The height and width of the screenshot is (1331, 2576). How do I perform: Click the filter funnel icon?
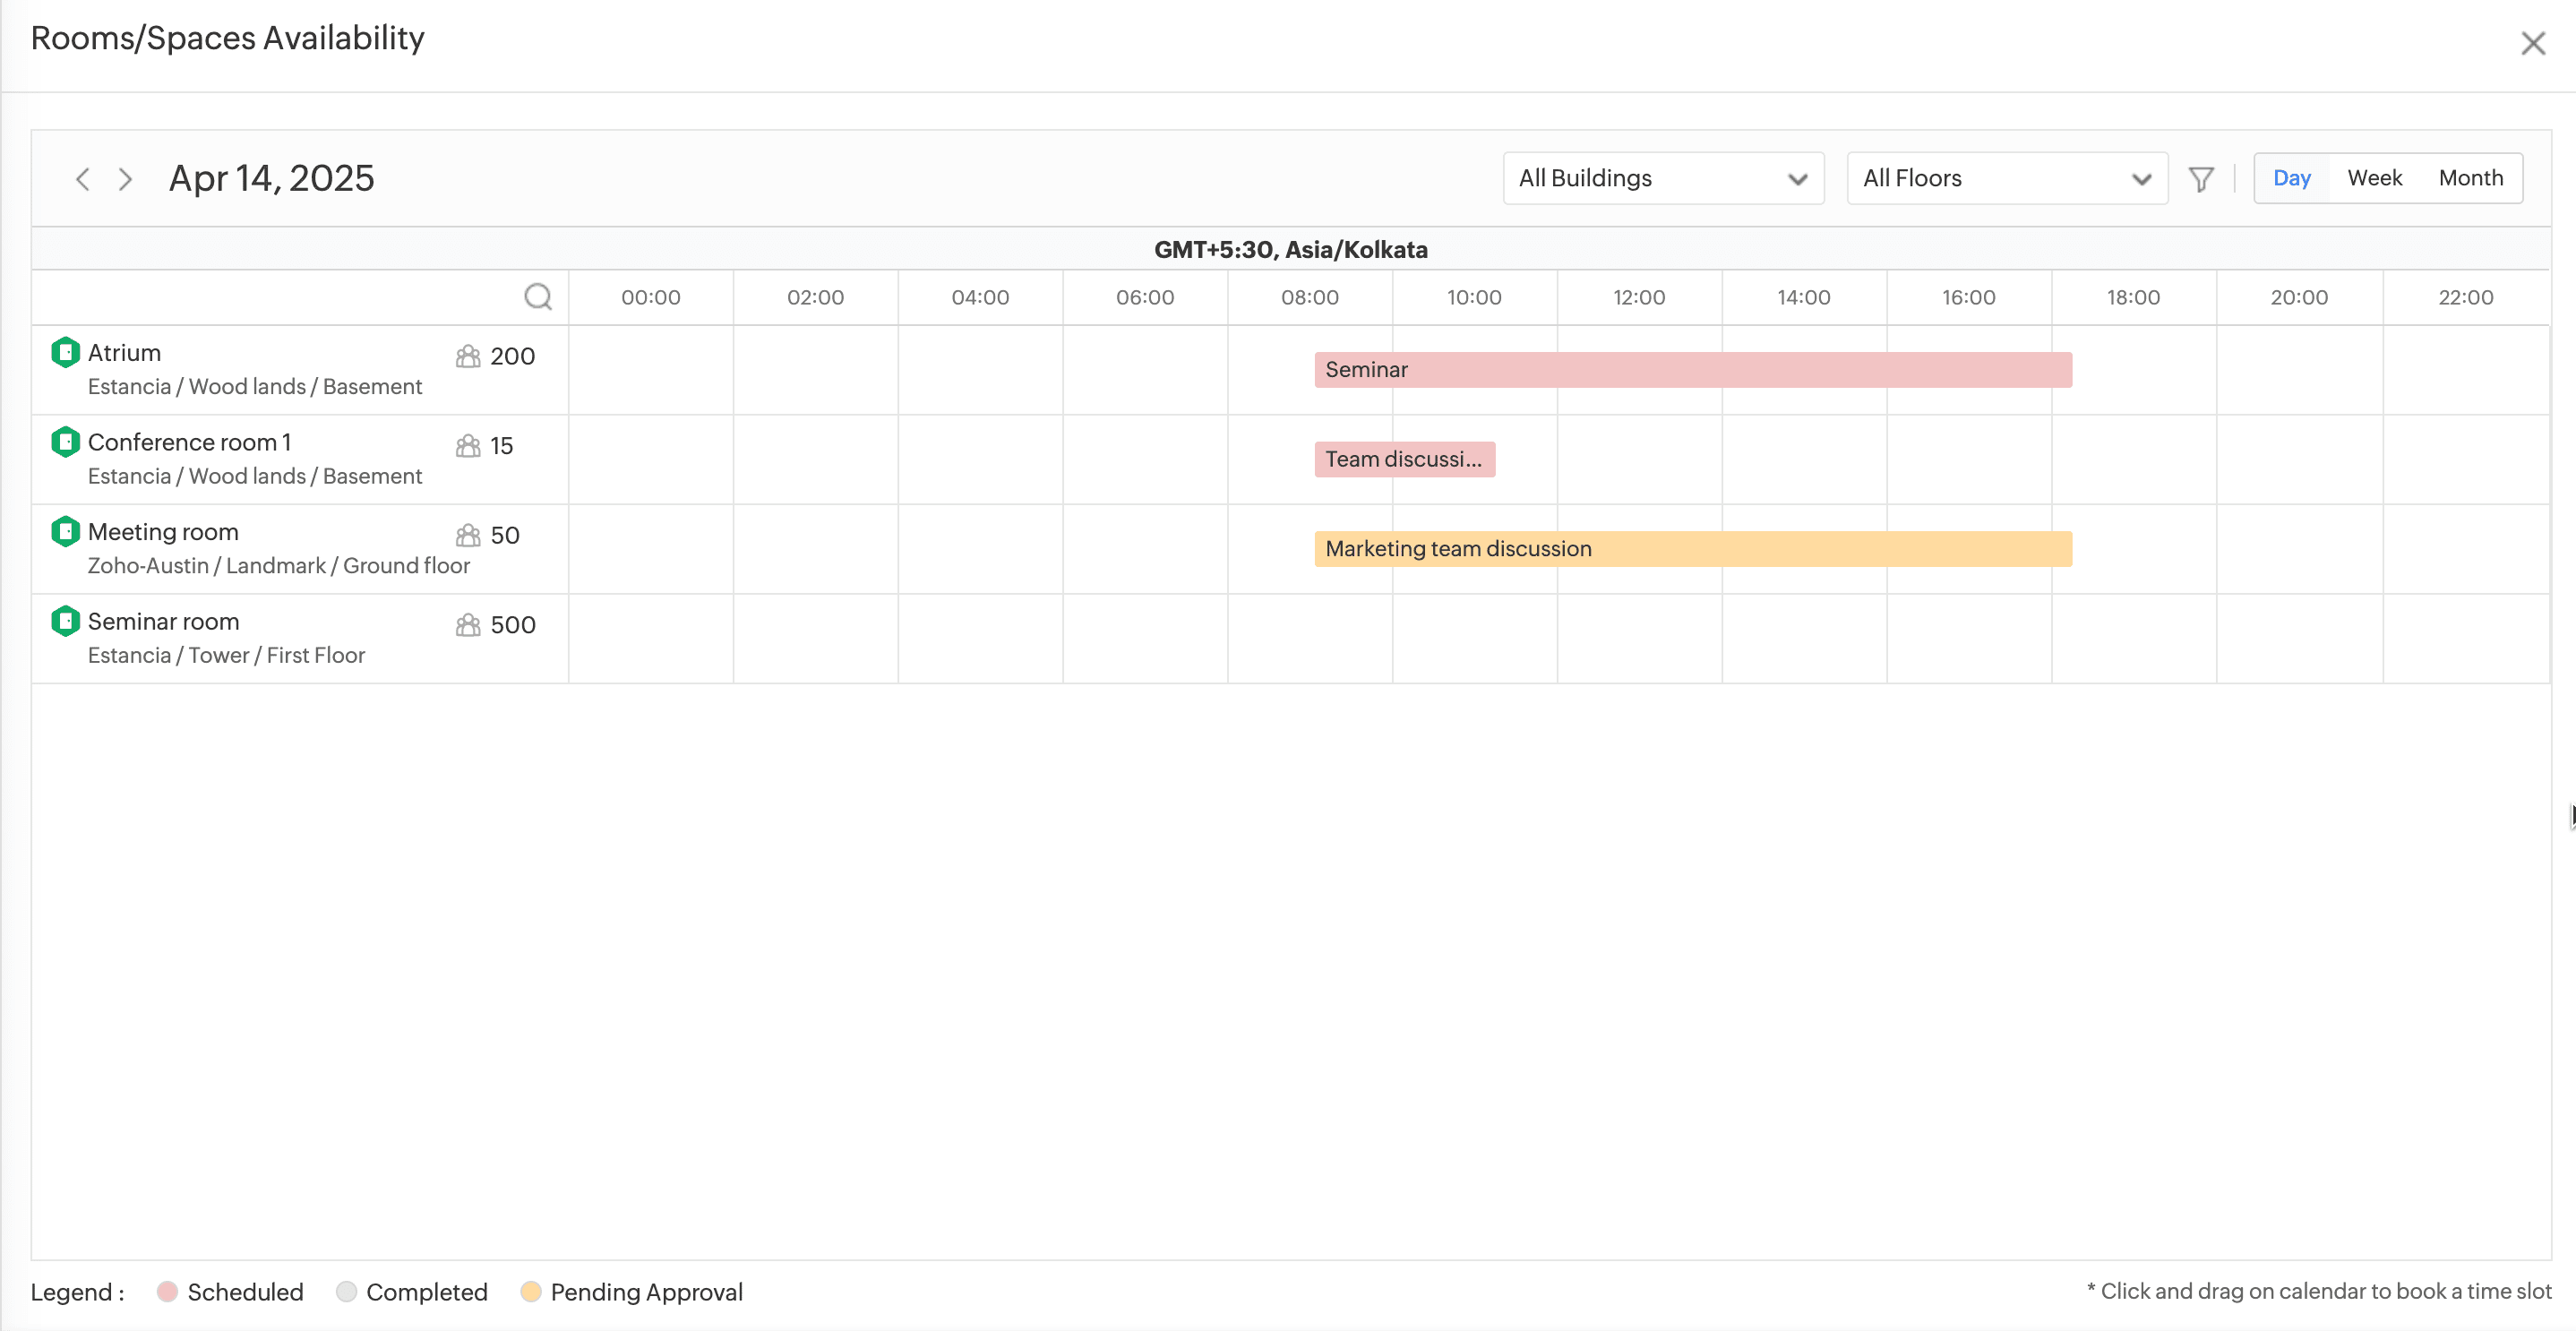point(2201,179)
